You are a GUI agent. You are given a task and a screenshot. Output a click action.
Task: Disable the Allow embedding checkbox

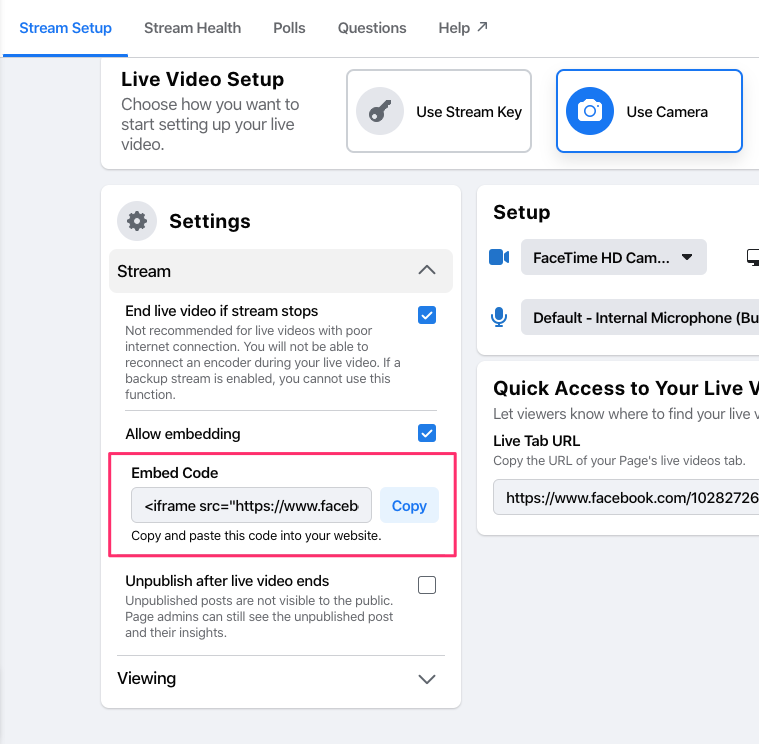pyautogui.click(x=427, y=433)
